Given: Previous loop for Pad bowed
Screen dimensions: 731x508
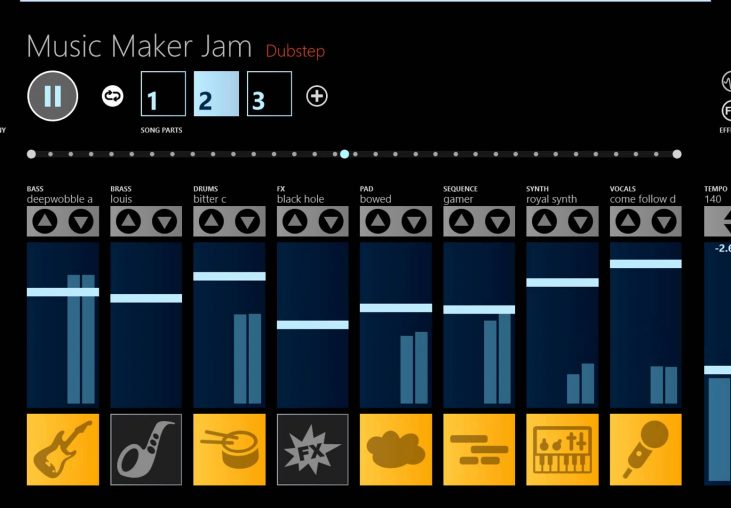Looking at the screenshot, I should [x=378, y=221].
